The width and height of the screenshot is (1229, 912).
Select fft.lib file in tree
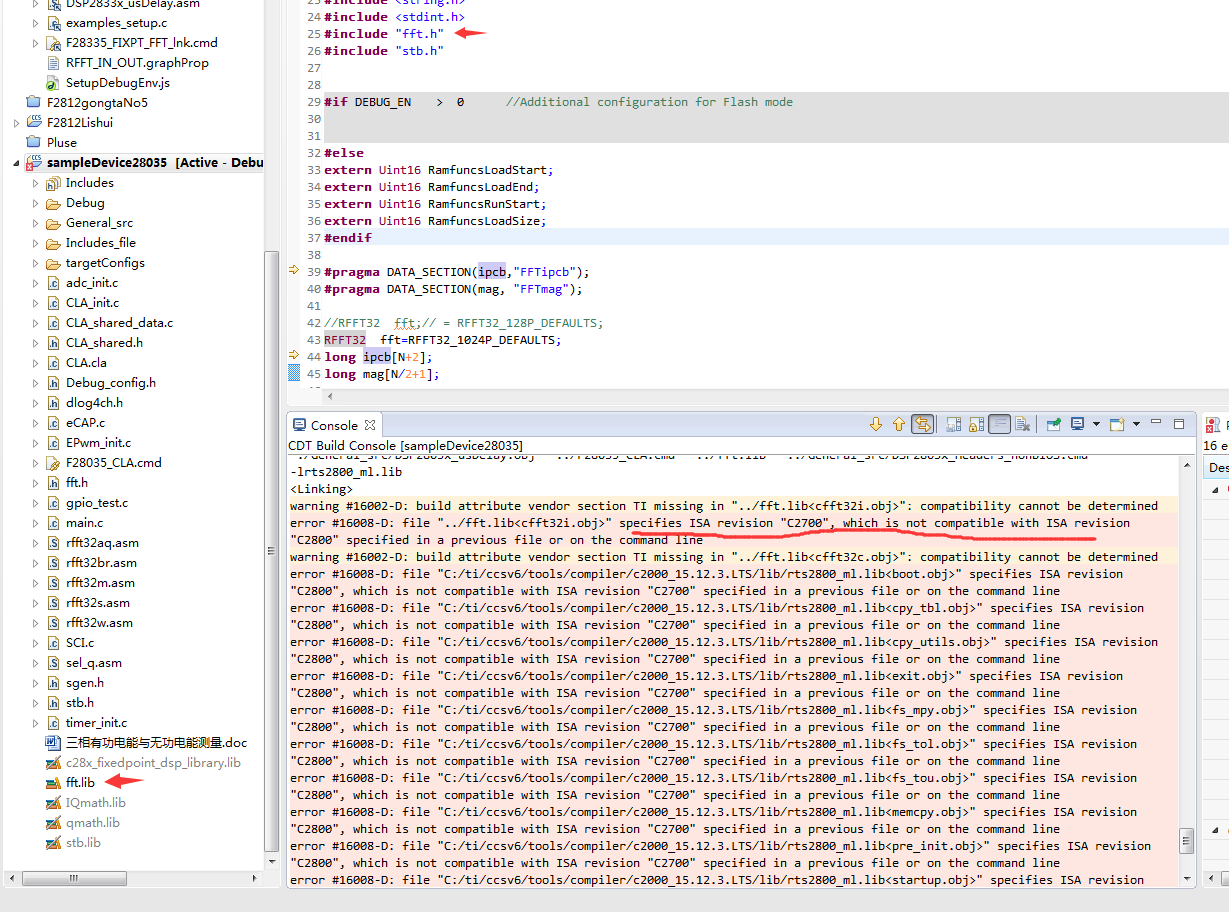coord(80,782)
